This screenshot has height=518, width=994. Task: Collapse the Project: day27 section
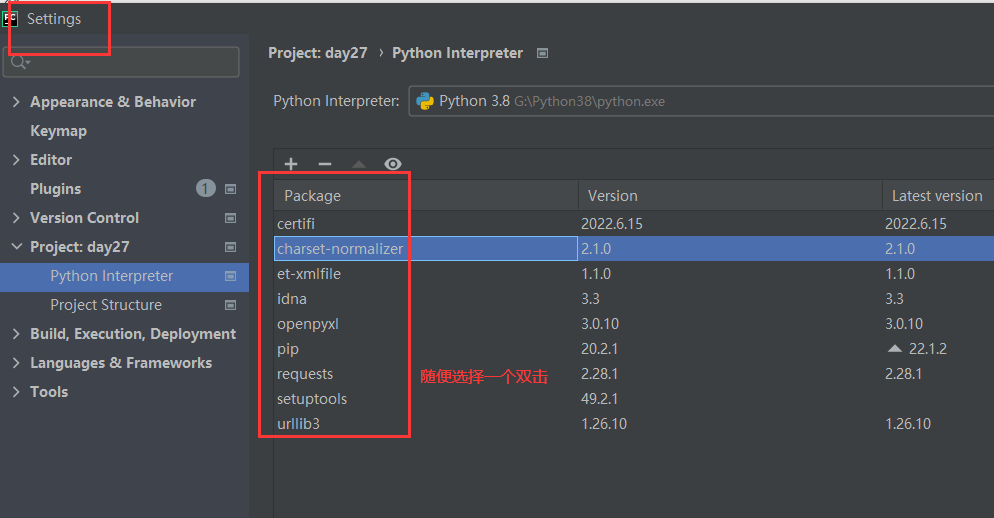pos(16,247)
